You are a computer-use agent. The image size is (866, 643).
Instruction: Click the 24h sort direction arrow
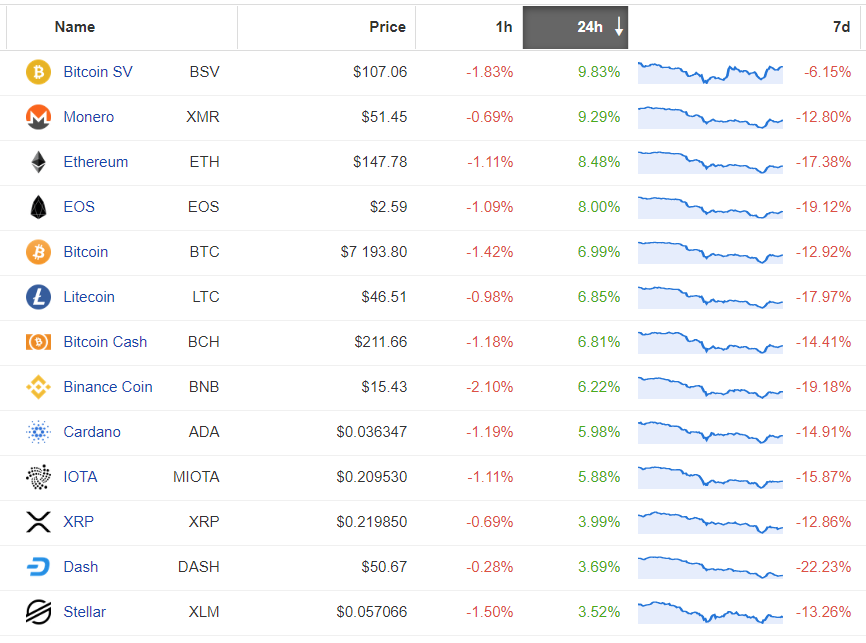pos(619,27)
